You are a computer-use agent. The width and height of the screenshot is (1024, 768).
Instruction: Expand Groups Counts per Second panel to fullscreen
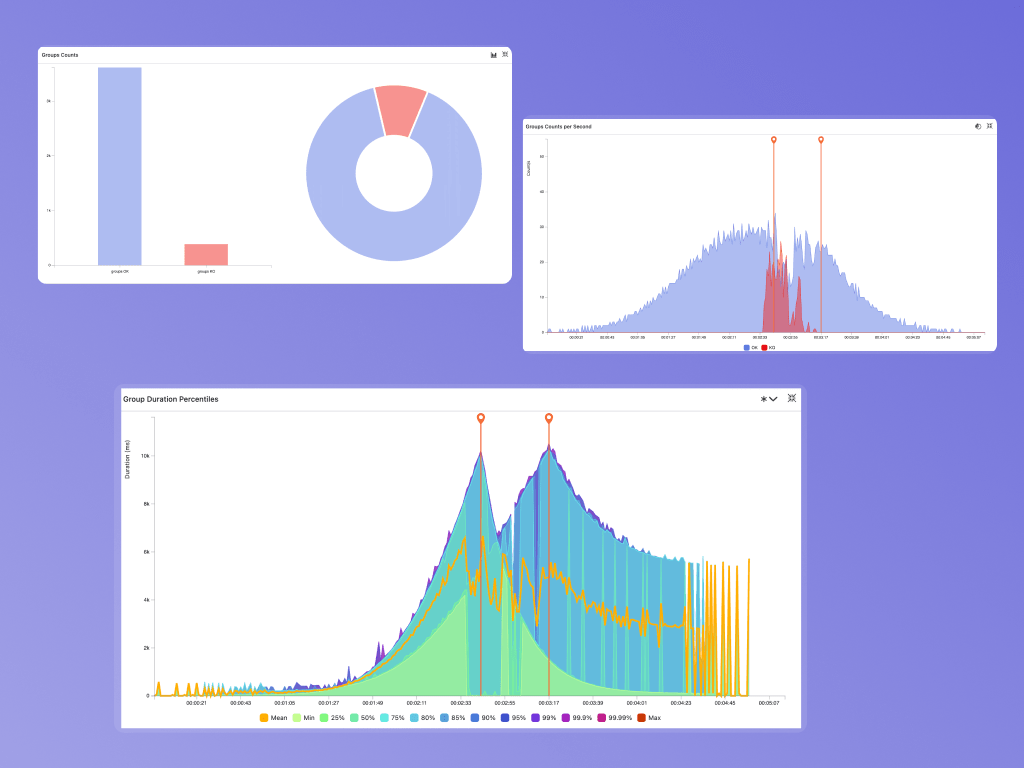989,126
